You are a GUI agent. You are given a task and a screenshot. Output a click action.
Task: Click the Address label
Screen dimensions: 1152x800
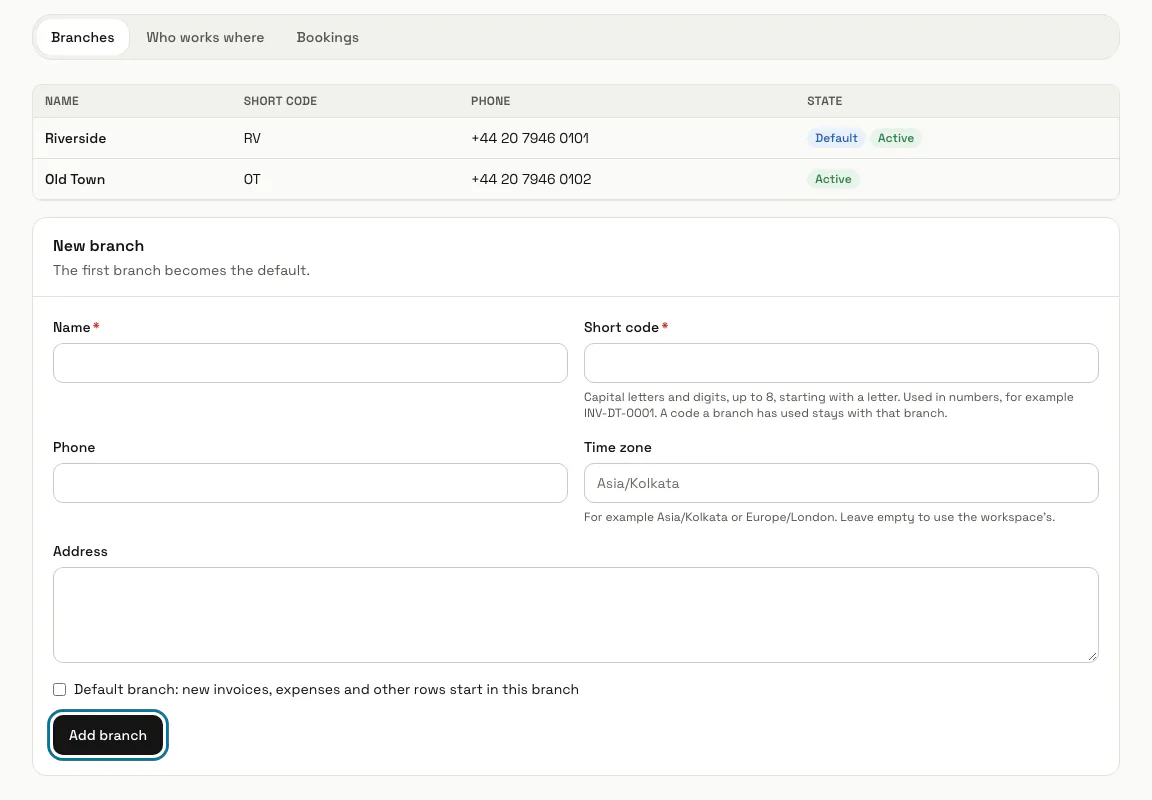(x=80, y=551)
